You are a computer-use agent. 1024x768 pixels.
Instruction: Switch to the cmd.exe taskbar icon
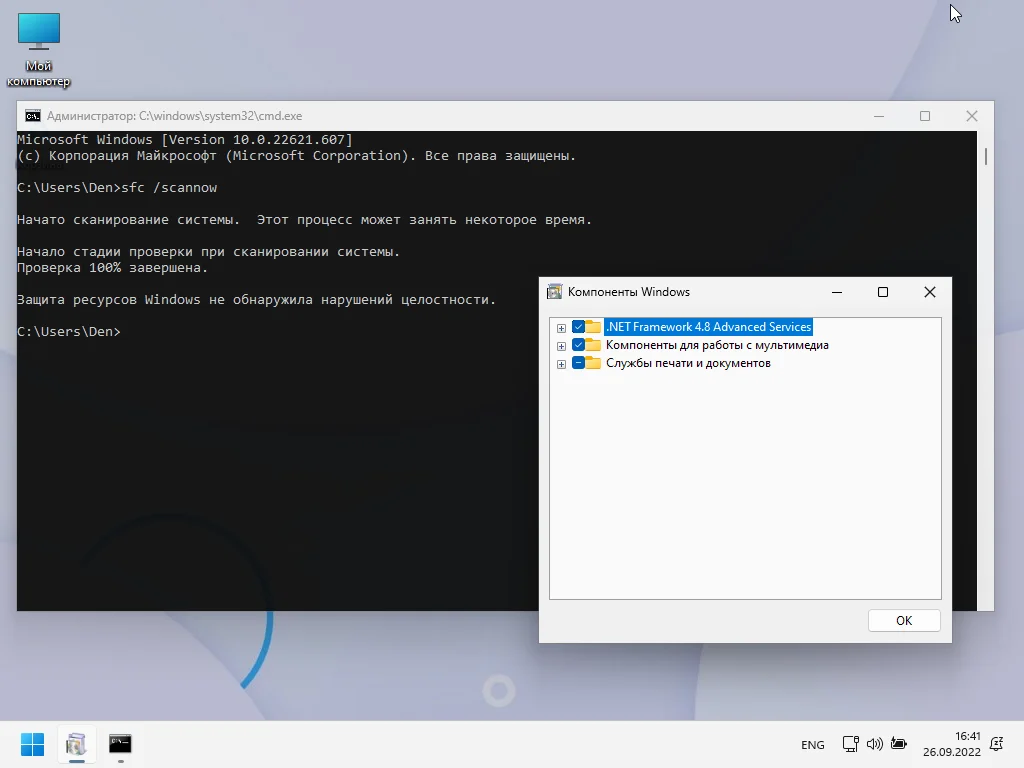click(x=120, y=744)
